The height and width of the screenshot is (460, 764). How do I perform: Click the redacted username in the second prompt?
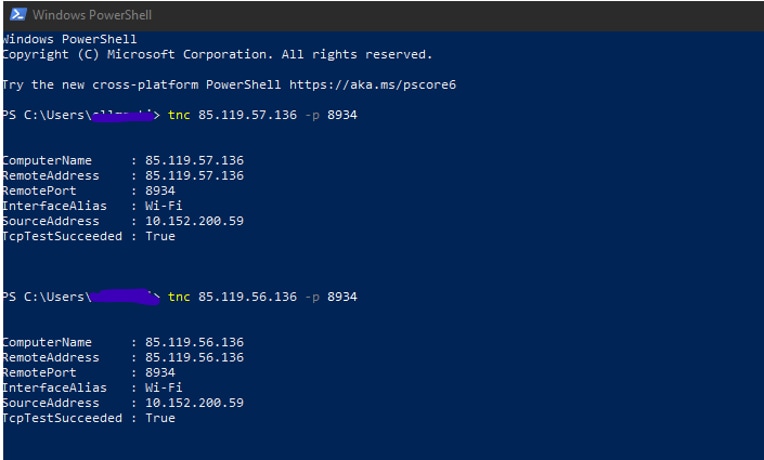[x=123, y=296]
